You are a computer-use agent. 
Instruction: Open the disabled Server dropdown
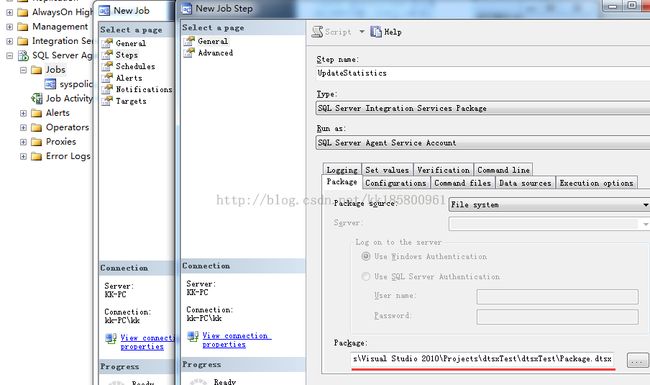pyautogui.click(x=549, y=224)
